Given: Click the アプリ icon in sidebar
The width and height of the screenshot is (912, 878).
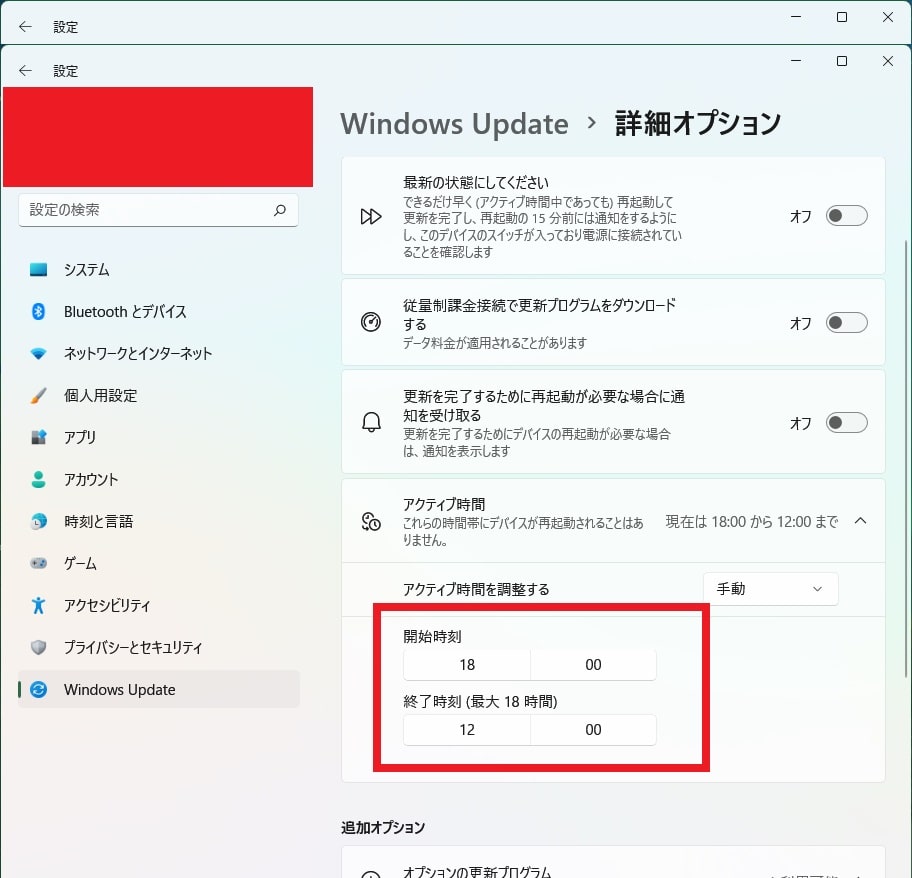Looking at the screenshot, I should [x=38, y=437].
